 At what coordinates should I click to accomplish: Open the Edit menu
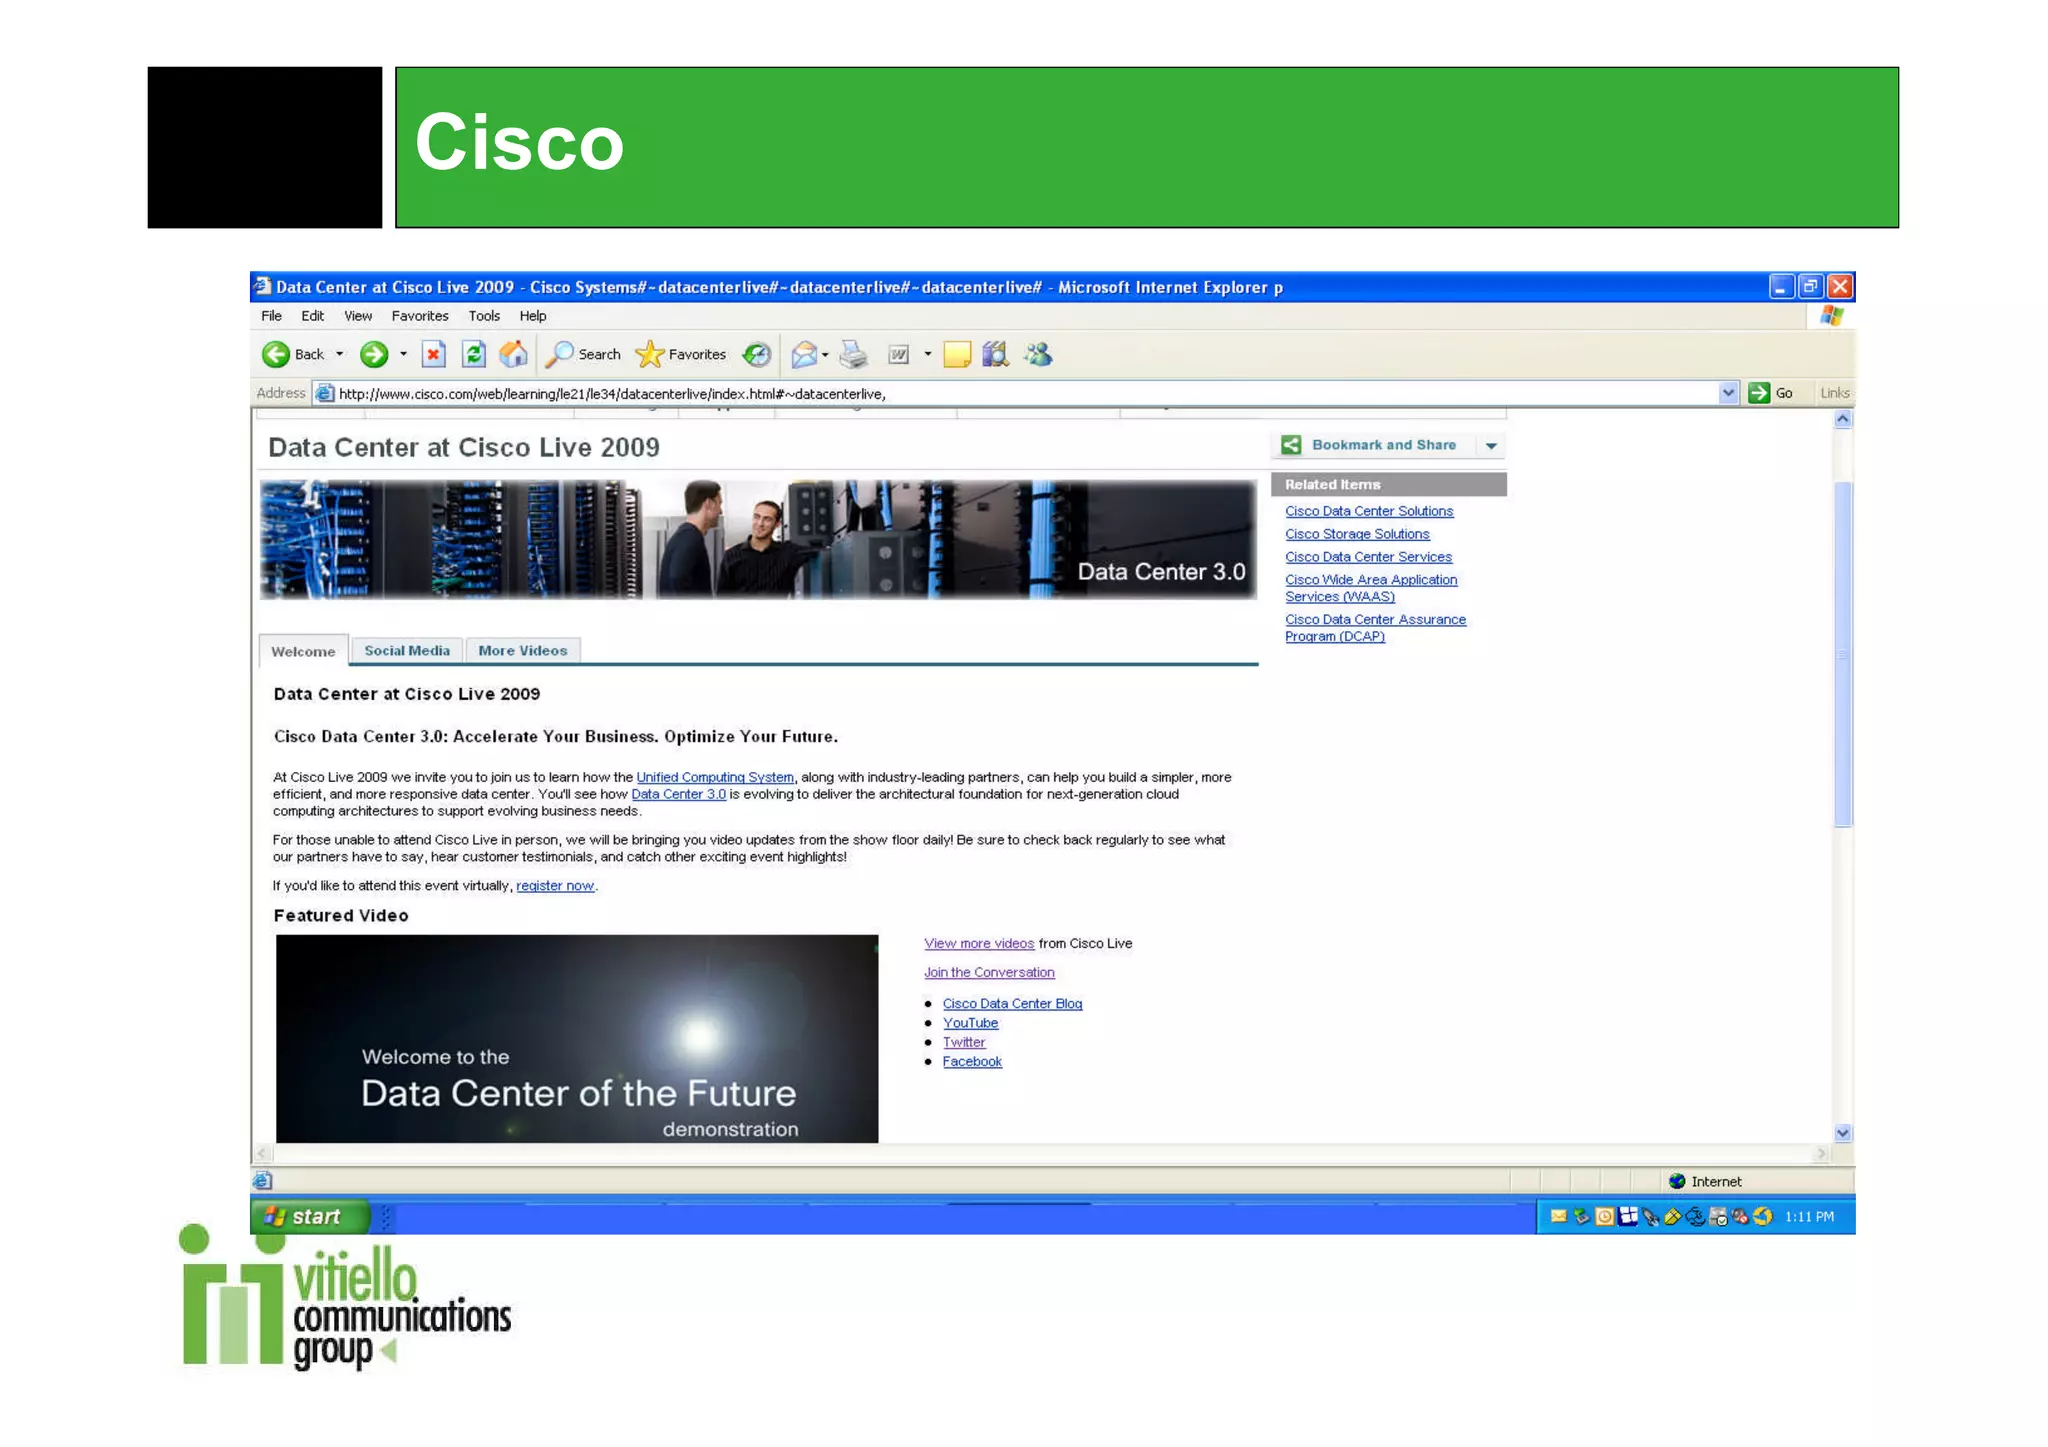click(313, 316)
